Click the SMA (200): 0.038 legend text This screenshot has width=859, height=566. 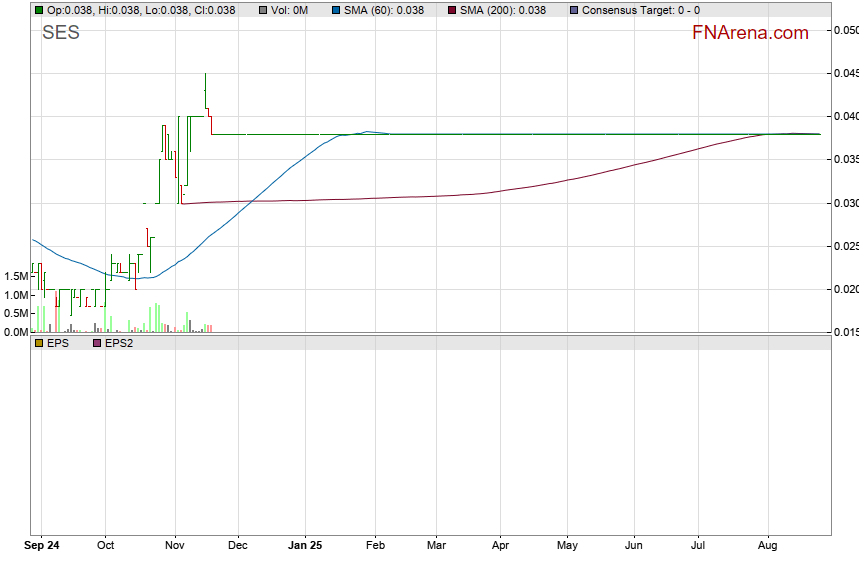[503, 10]
